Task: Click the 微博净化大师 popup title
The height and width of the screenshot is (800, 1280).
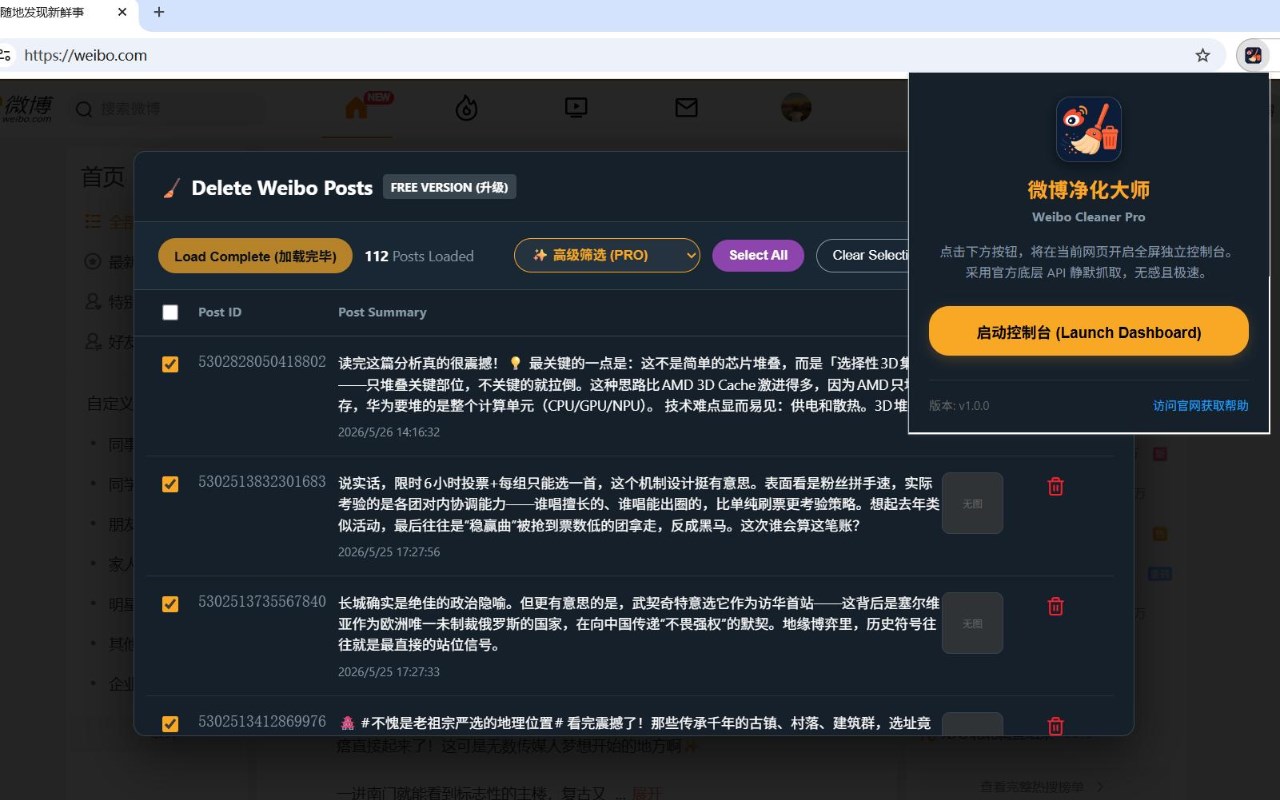Action: (x=1089, y=190)
